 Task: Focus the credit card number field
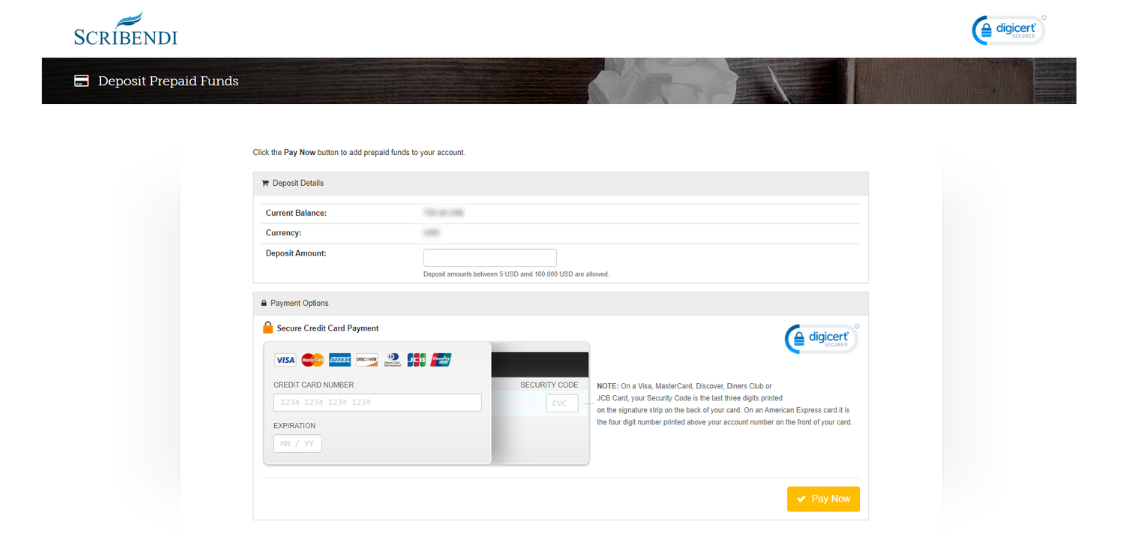377,403
